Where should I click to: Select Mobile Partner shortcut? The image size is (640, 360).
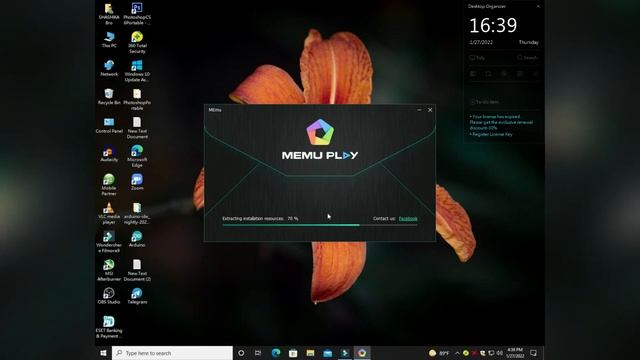point(109,185)
